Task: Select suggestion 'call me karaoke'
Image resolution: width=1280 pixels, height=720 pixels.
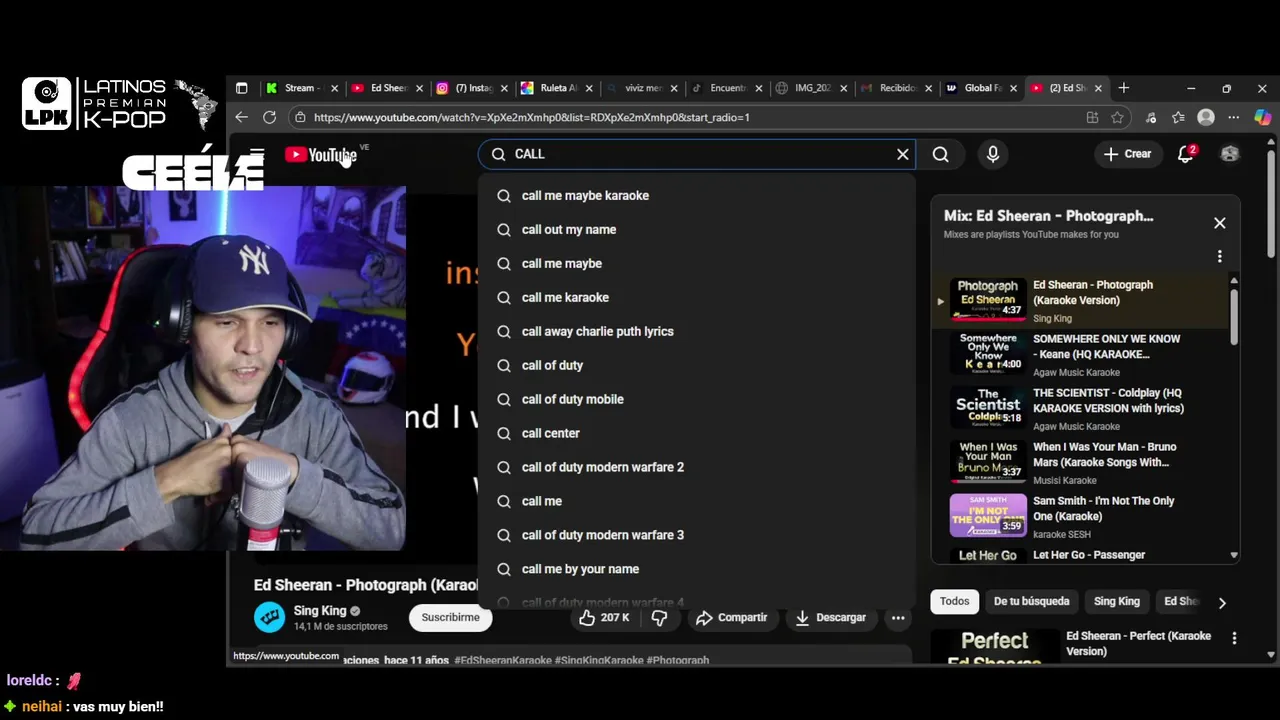Action: 696,297
